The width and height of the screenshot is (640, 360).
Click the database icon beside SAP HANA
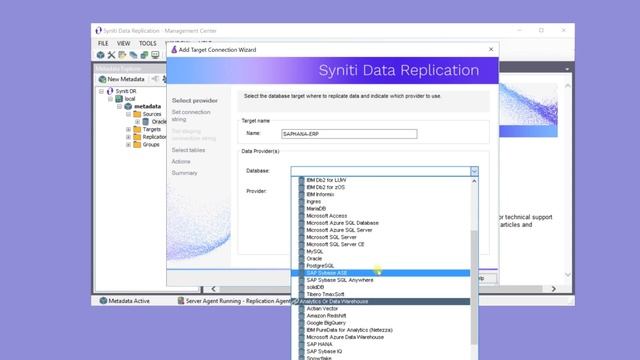302,344
